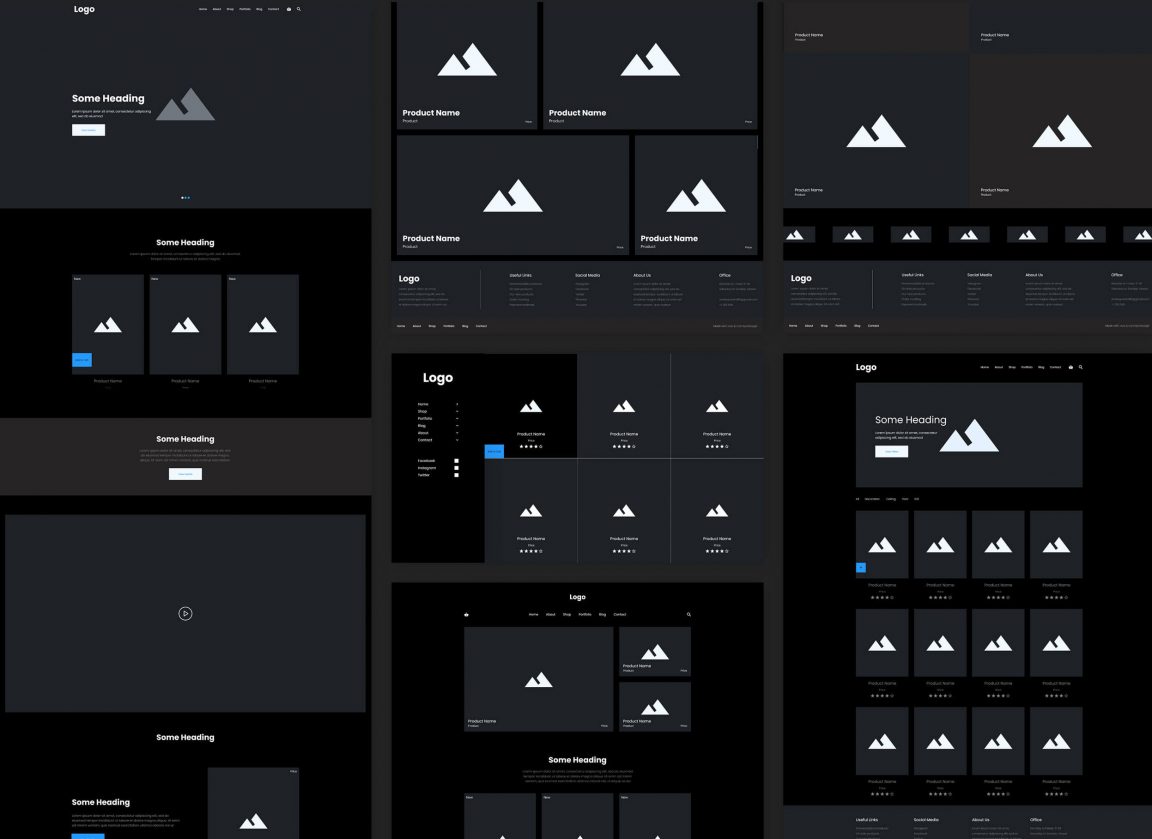The width and height of the screenshot is (1152, 839).
Task: Toggle the Twitter checkbox in the sidebar
Action: pos(456,475)
